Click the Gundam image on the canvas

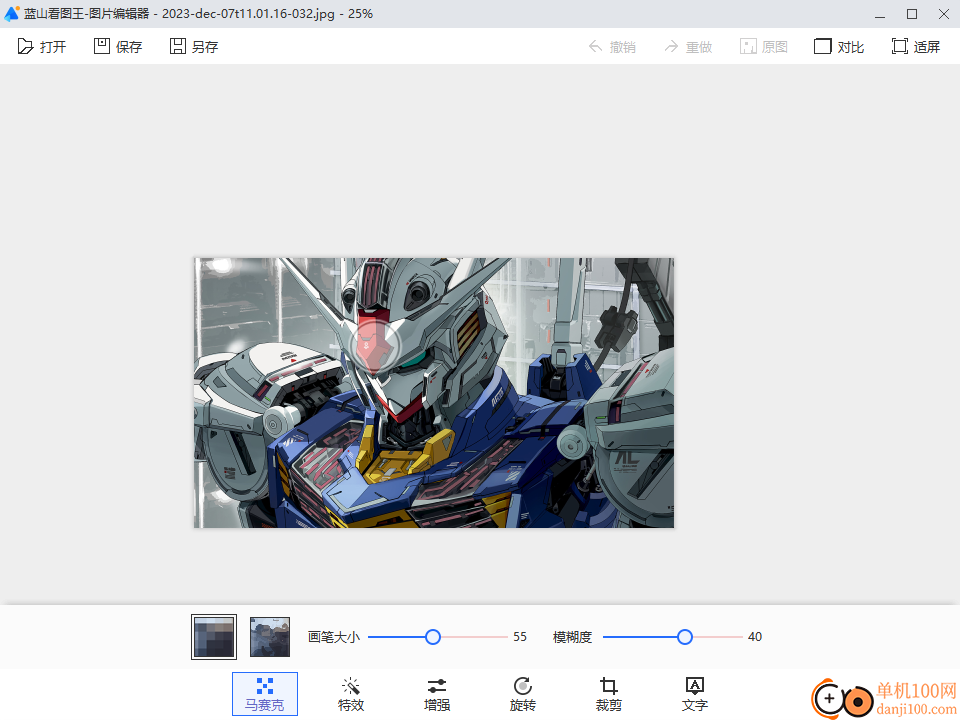[x=434, y=392]
